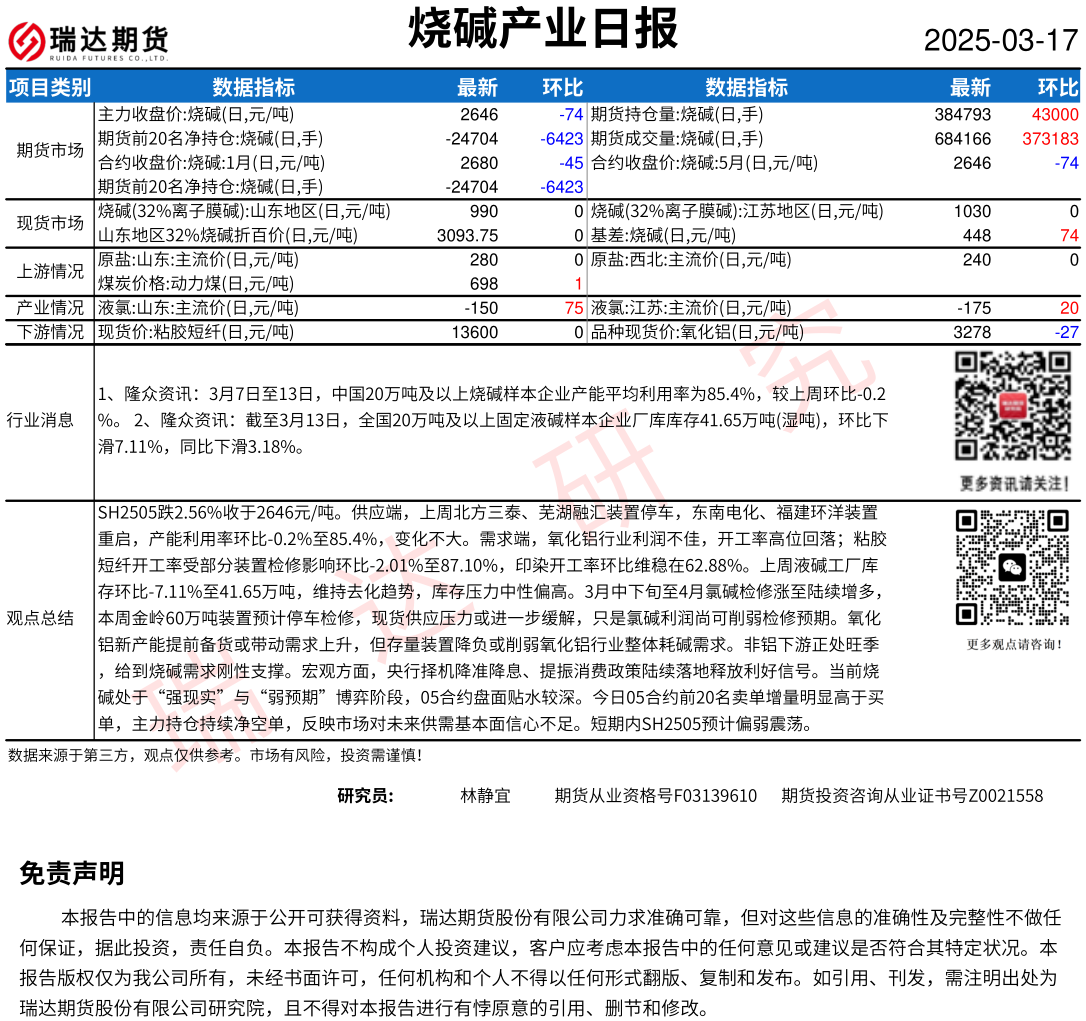Click the 研究员: label
This screenshot has width=1086, height=1021.
366,796
